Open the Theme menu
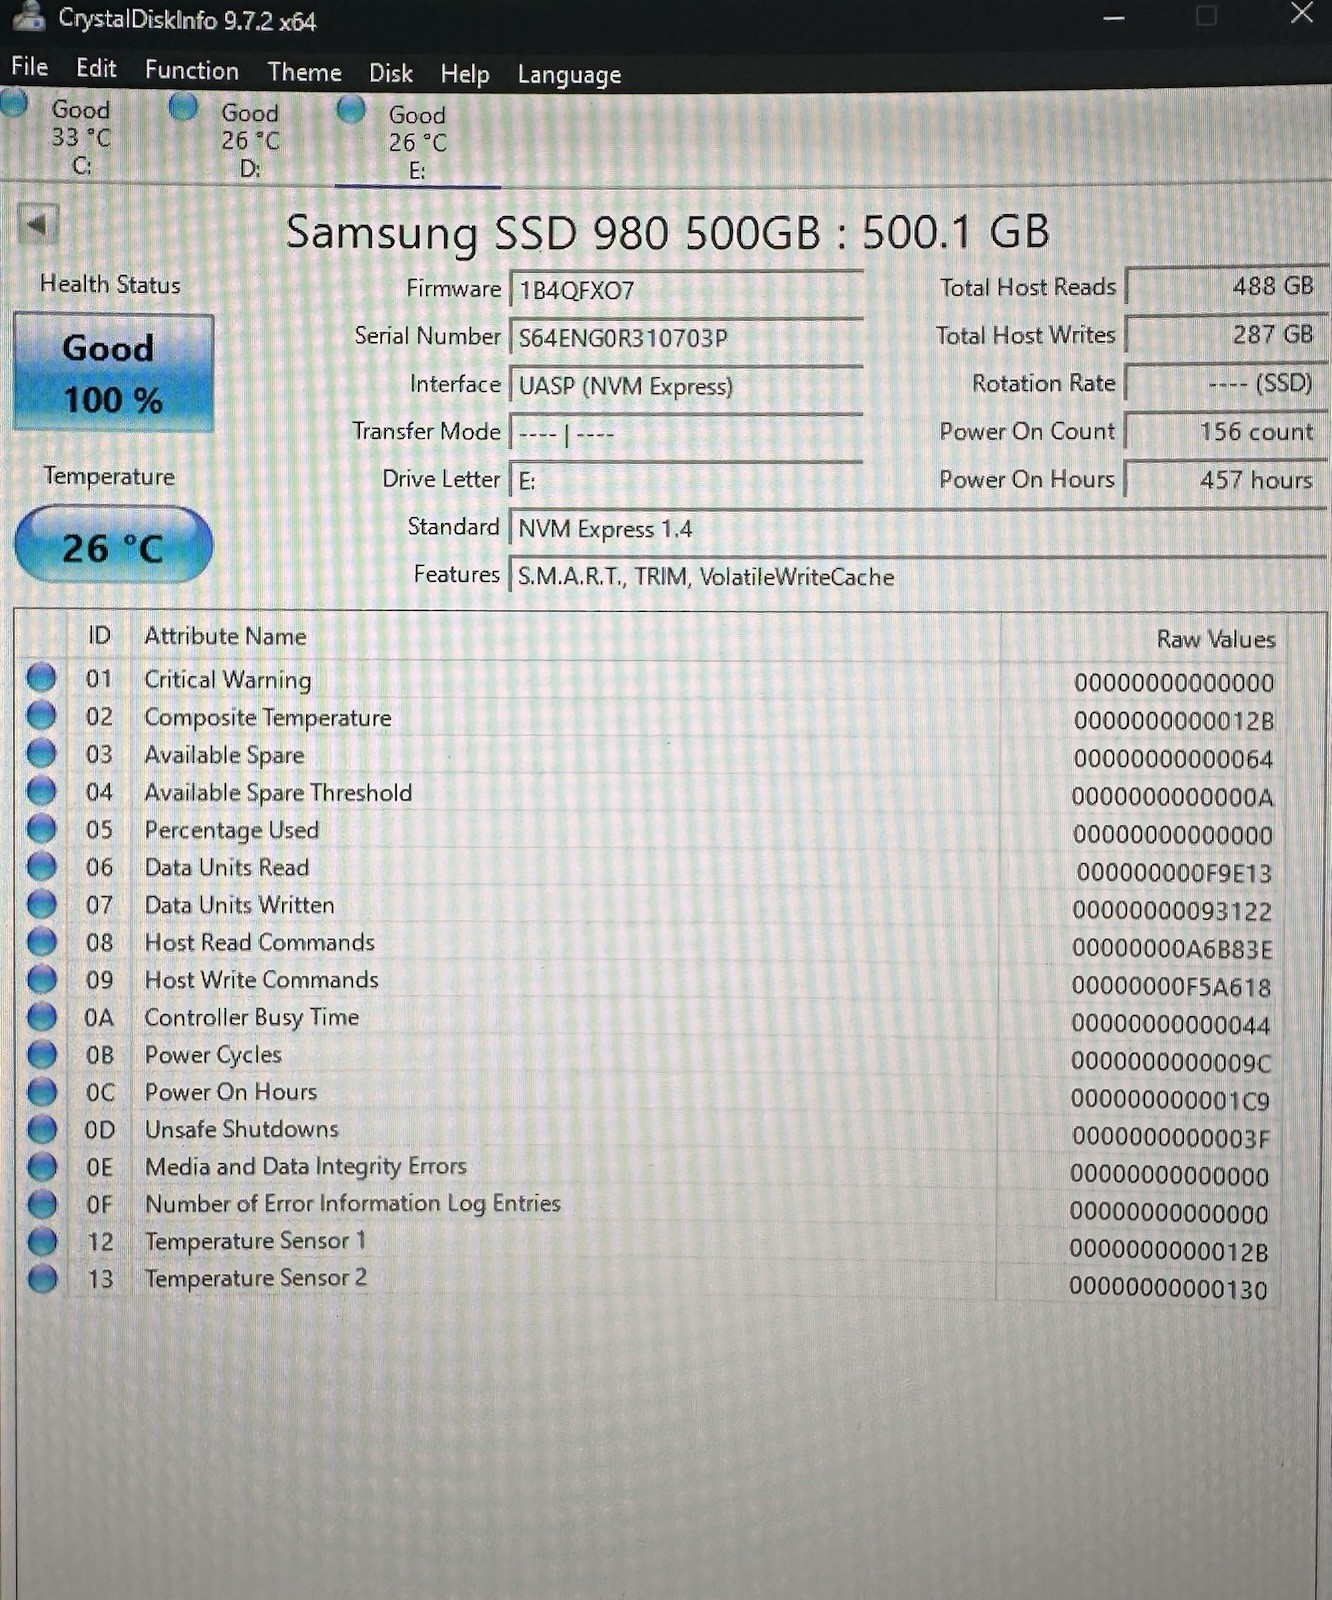Image resolution: width=1332 pixels, height=1600 pixels. pos(304,72)
